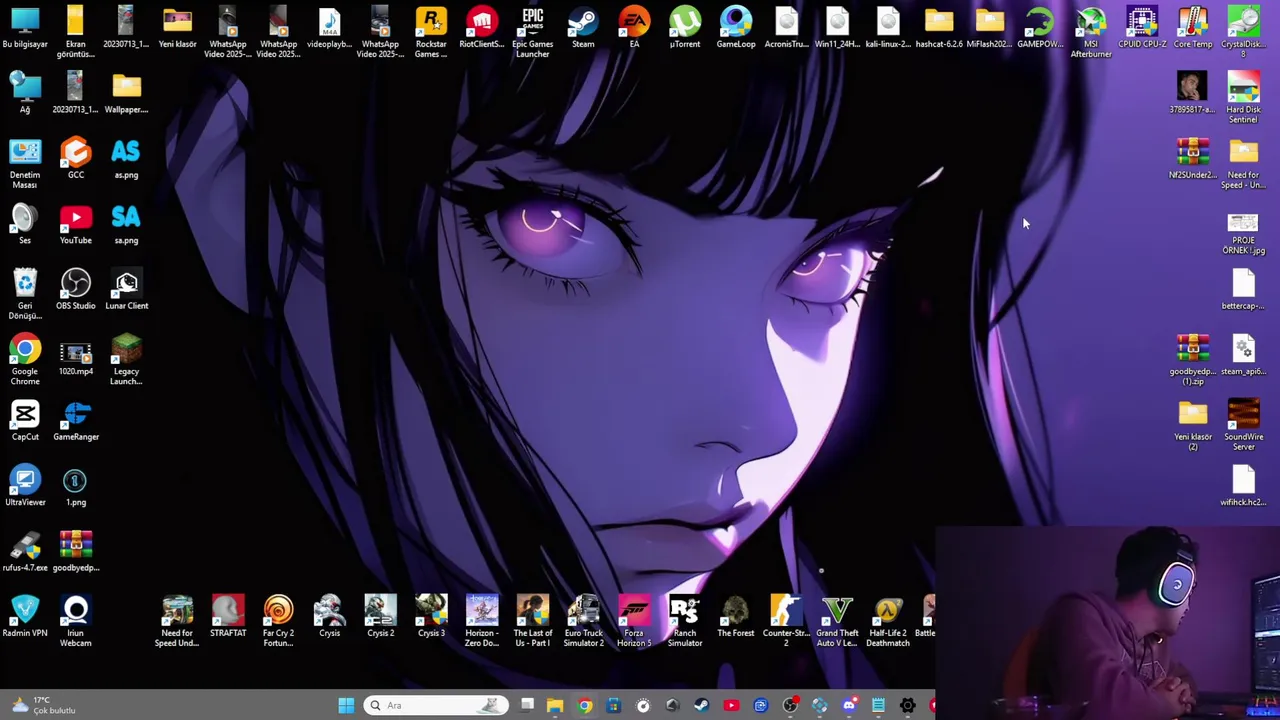The image size is (1280, 720).
Task: Launch Euro Truck Simulator 2
Action: tap(583, 622)
